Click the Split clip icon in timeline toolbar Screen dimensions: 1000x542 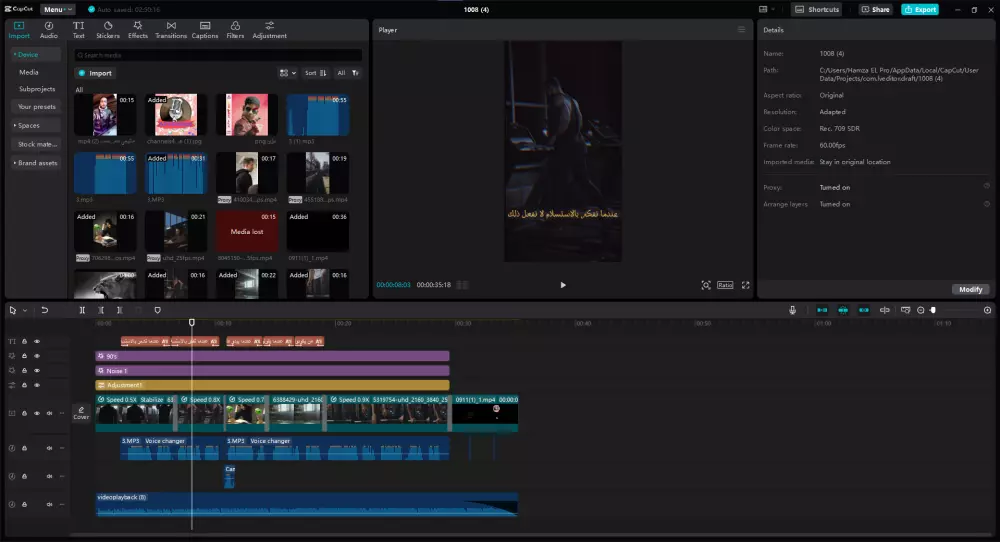[83, 310]
